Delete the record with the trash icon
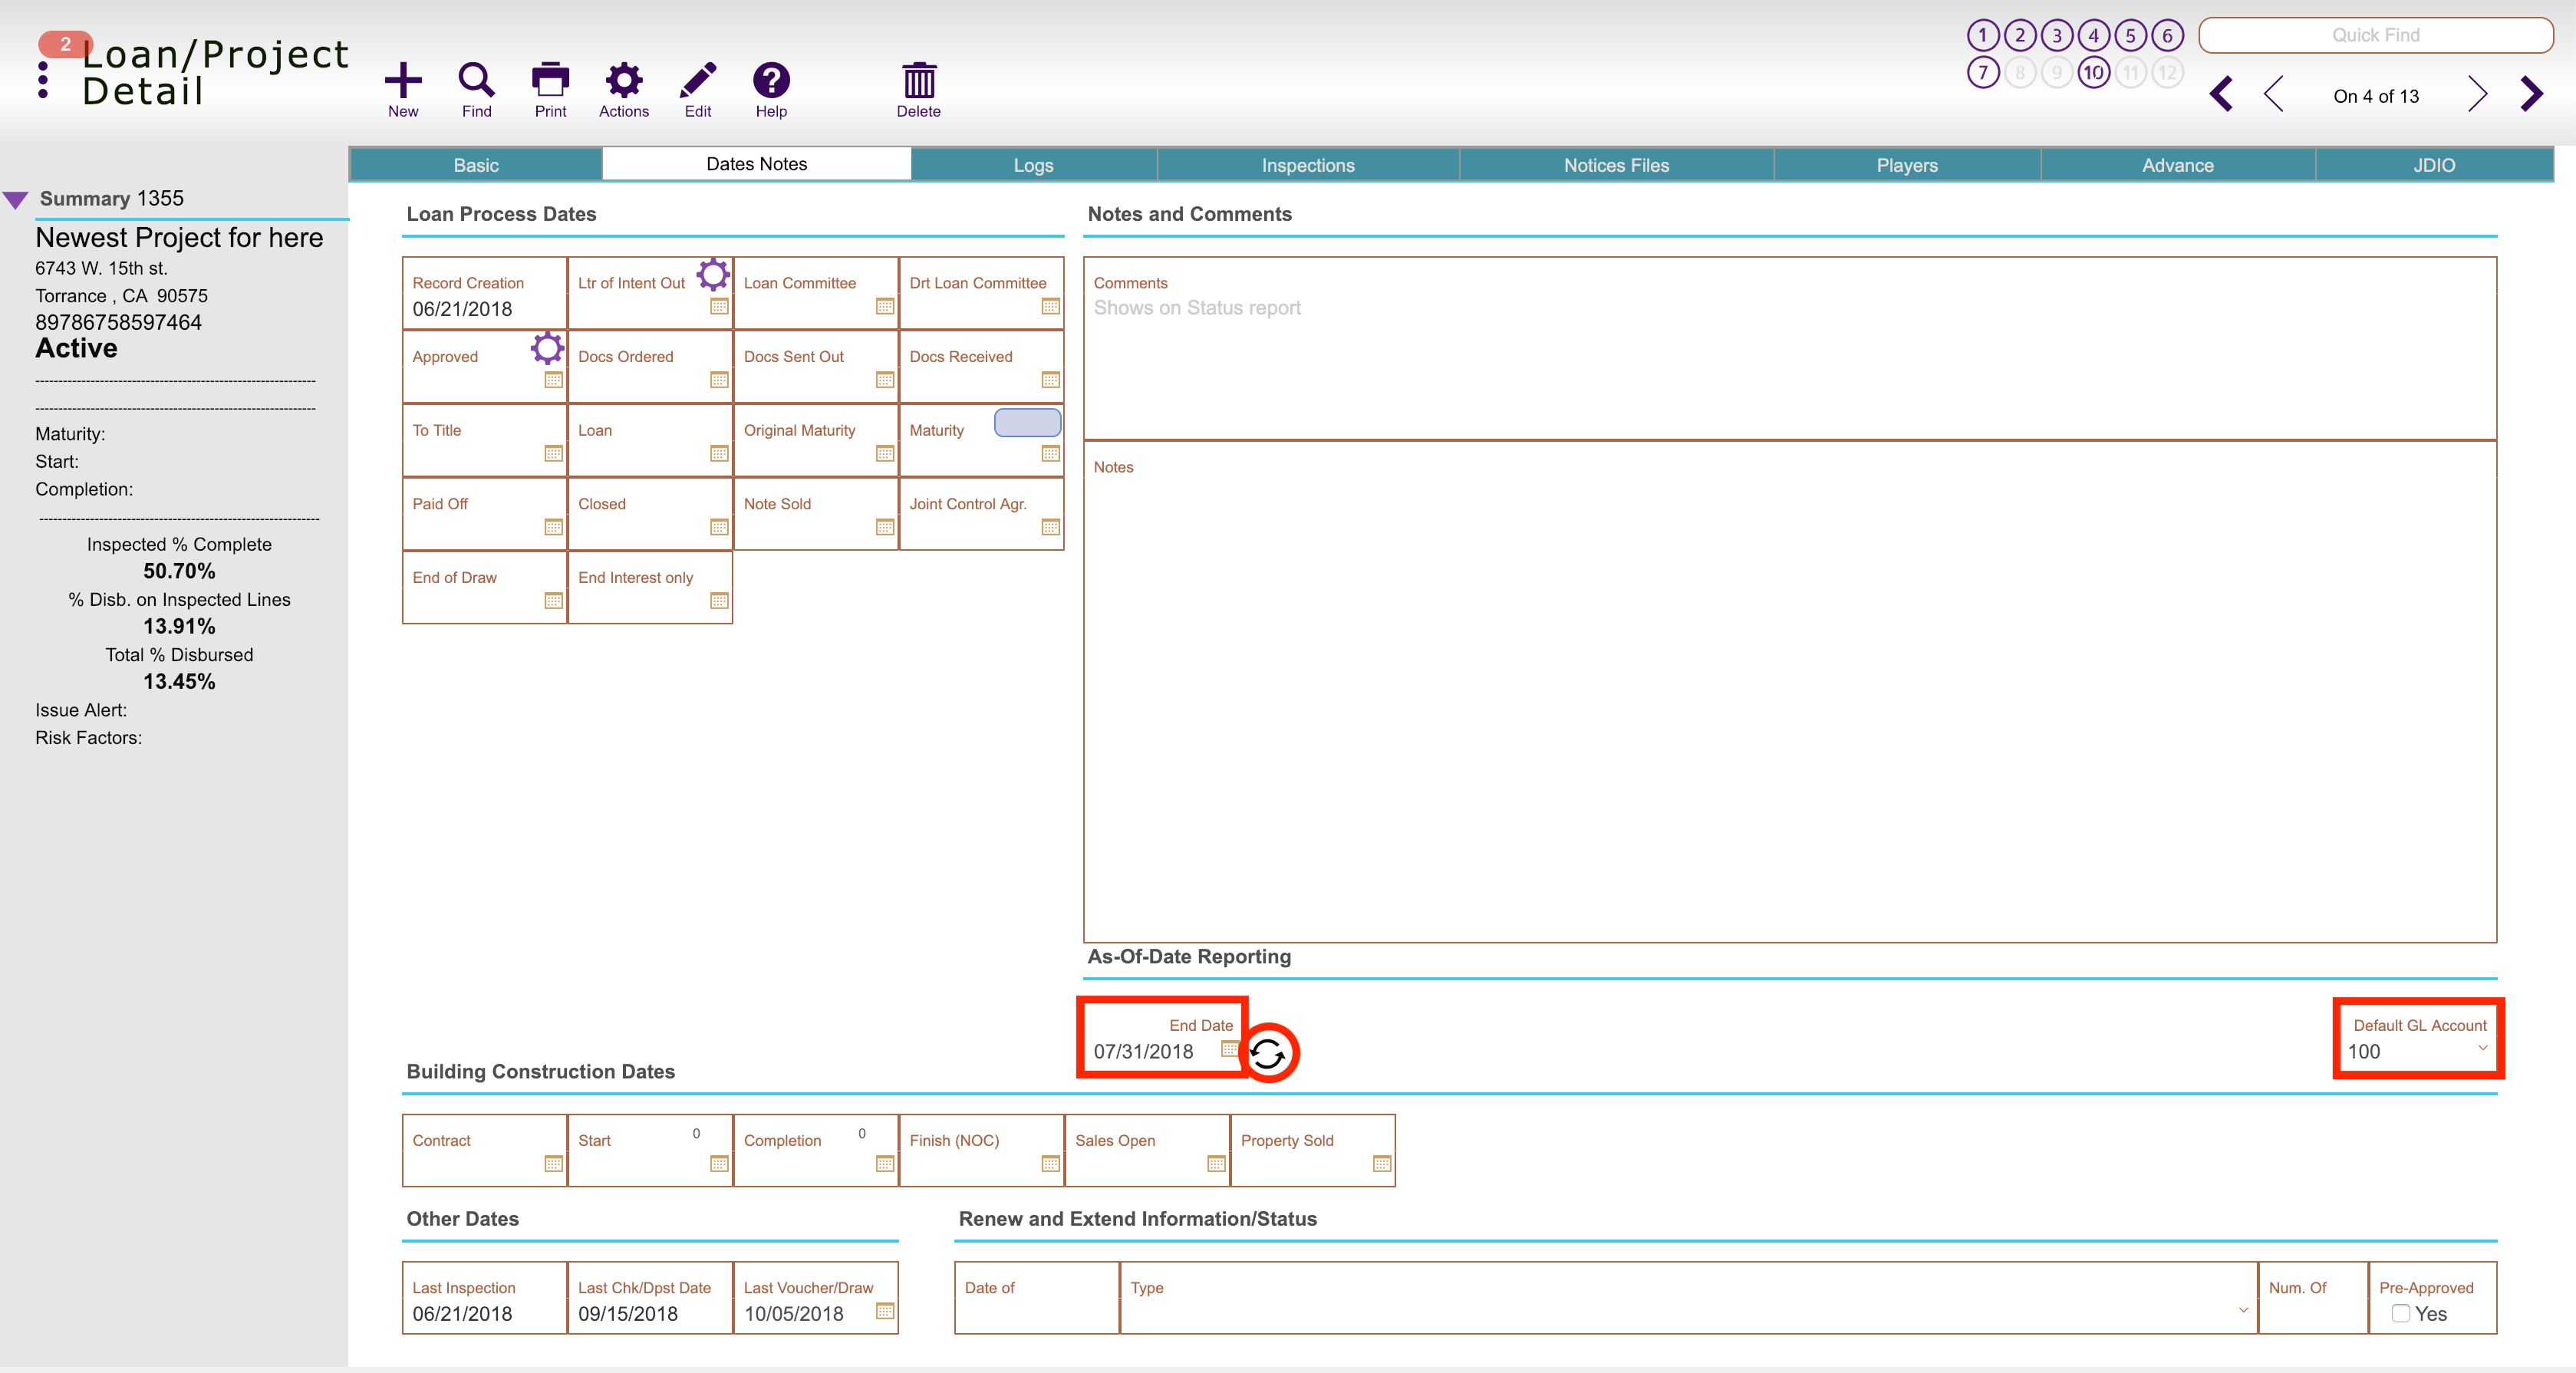The height and width of the screenshot is (1373, 2576). coord(918,81)
